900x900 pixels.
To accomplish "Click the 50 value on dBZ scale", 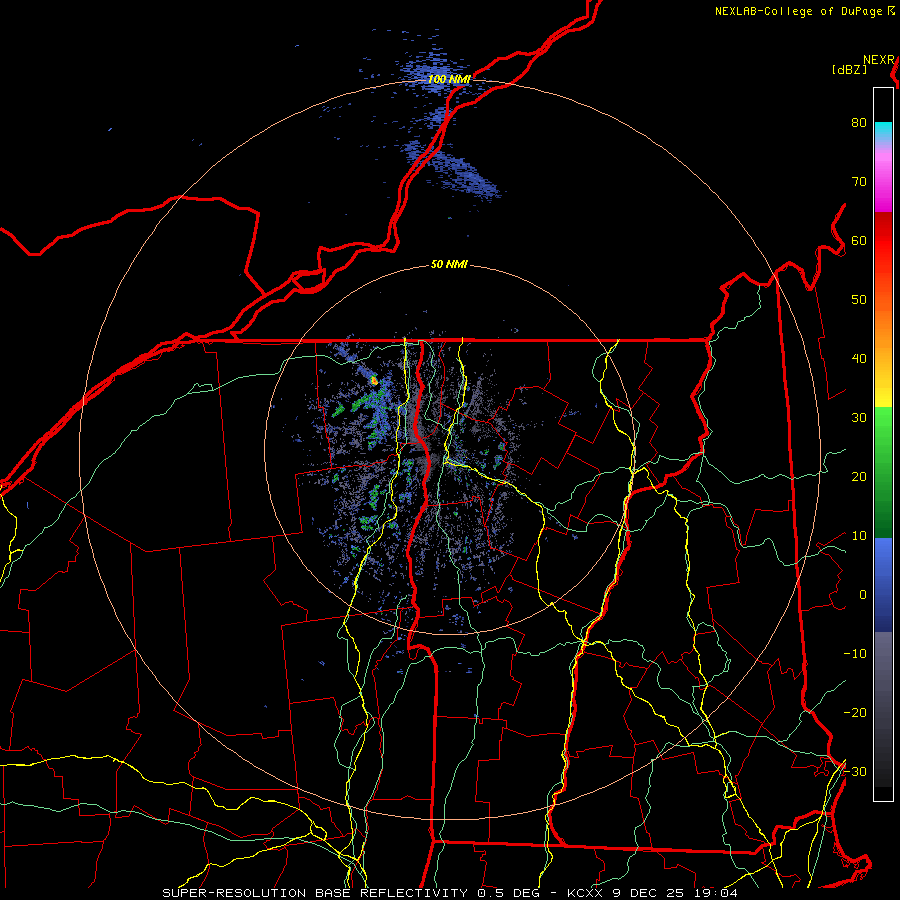I will pos(859,300).
